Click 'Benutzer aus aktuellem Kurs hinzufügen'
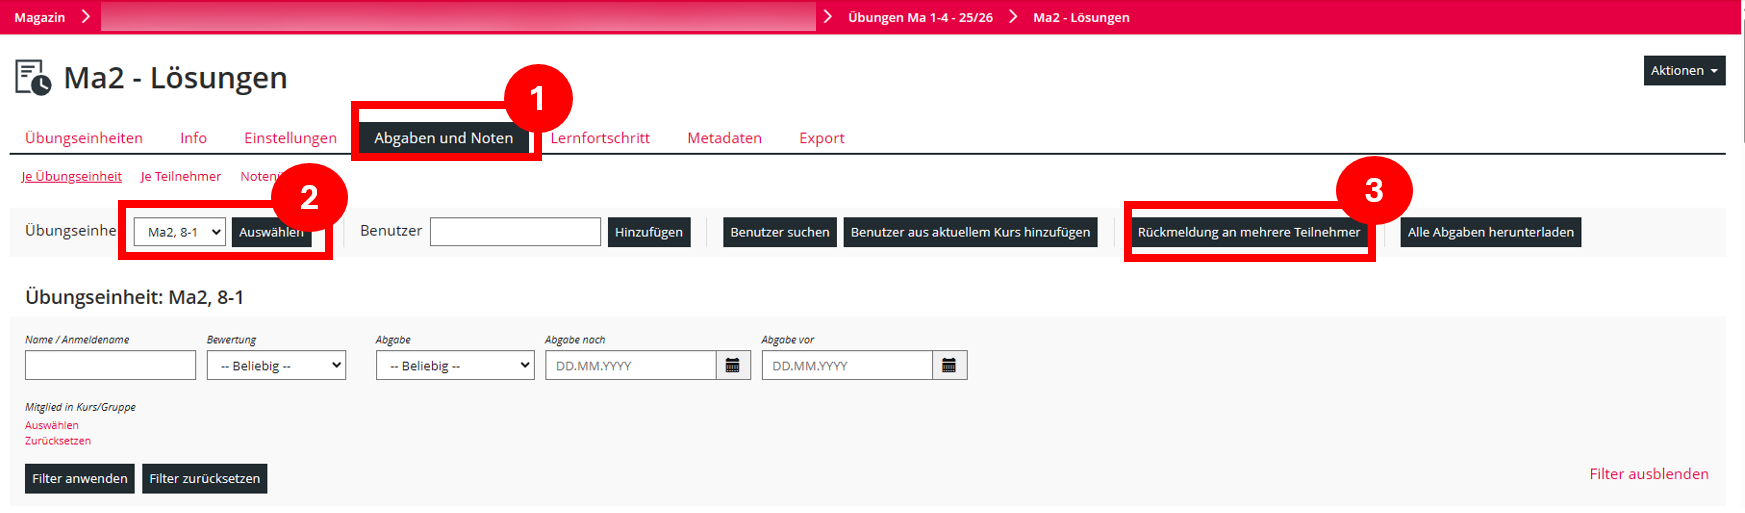 tap(970, 232)
